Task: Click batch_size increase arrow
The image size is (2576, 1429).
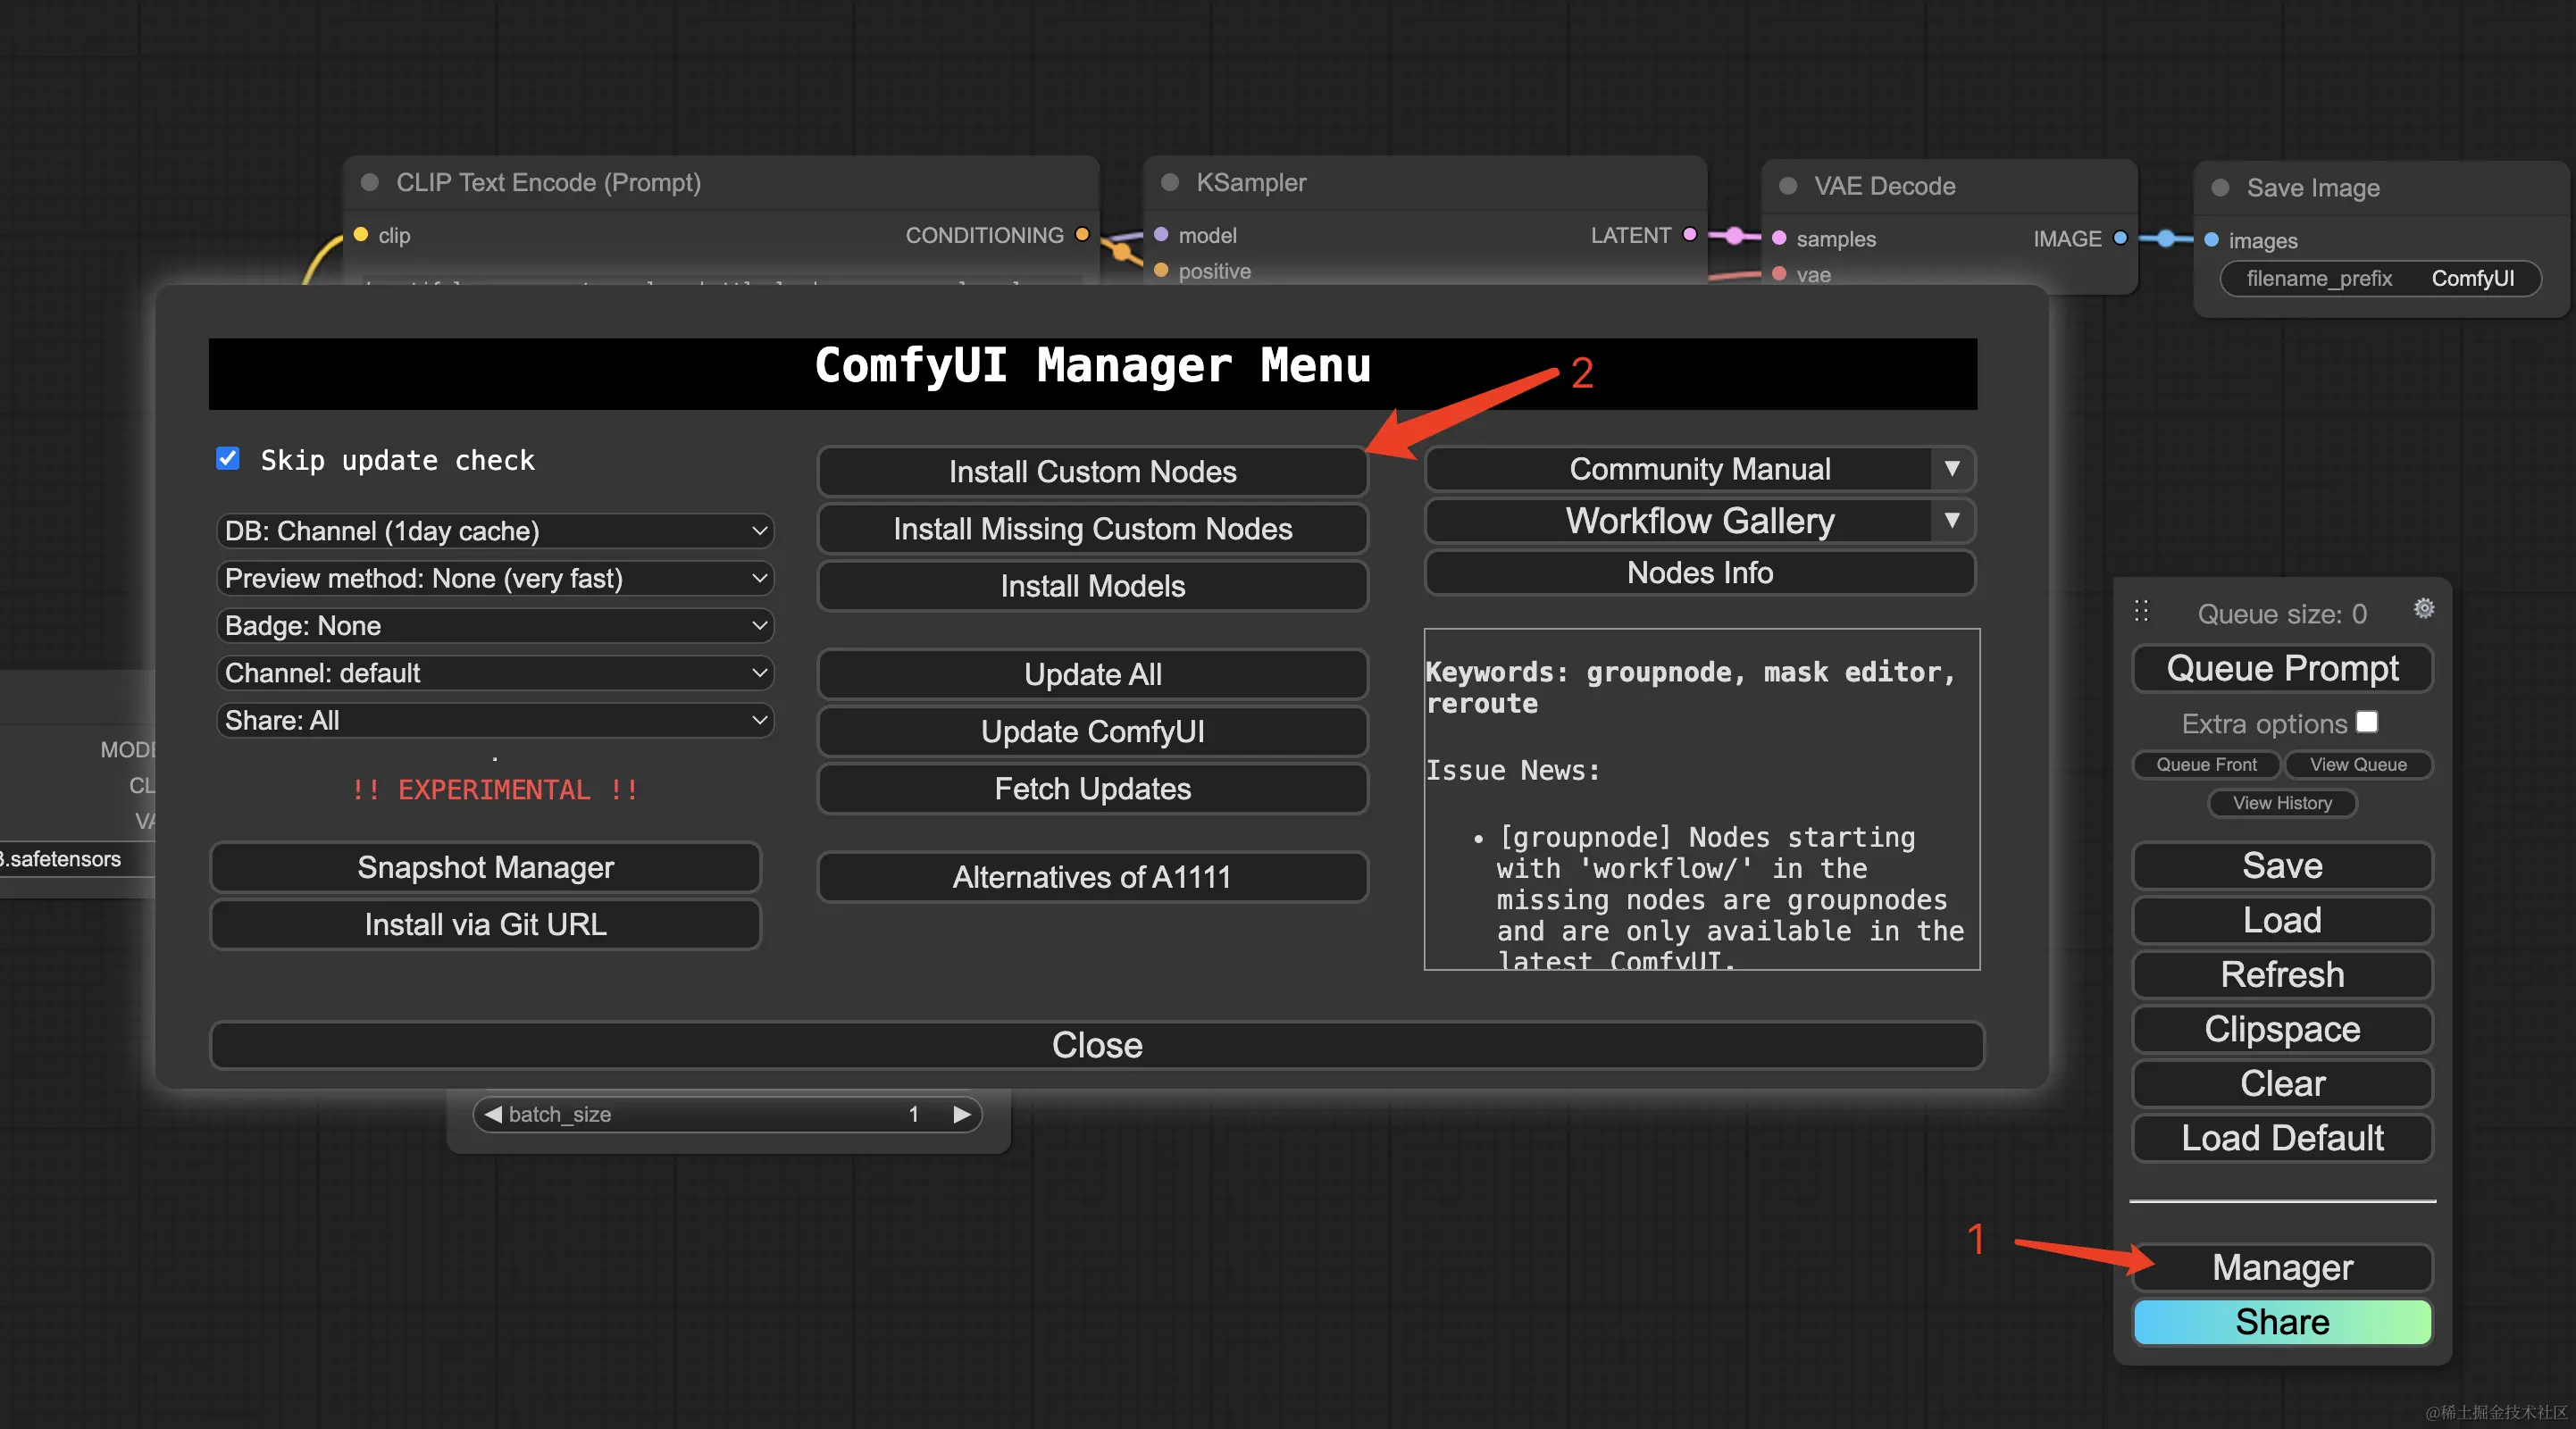Action: 961,1114
